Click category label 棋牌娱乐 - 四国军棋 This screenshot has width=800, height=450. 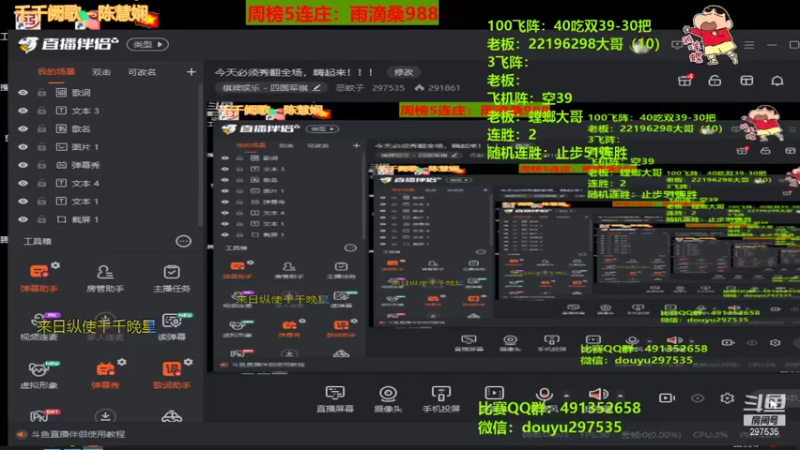pos(265,88)
